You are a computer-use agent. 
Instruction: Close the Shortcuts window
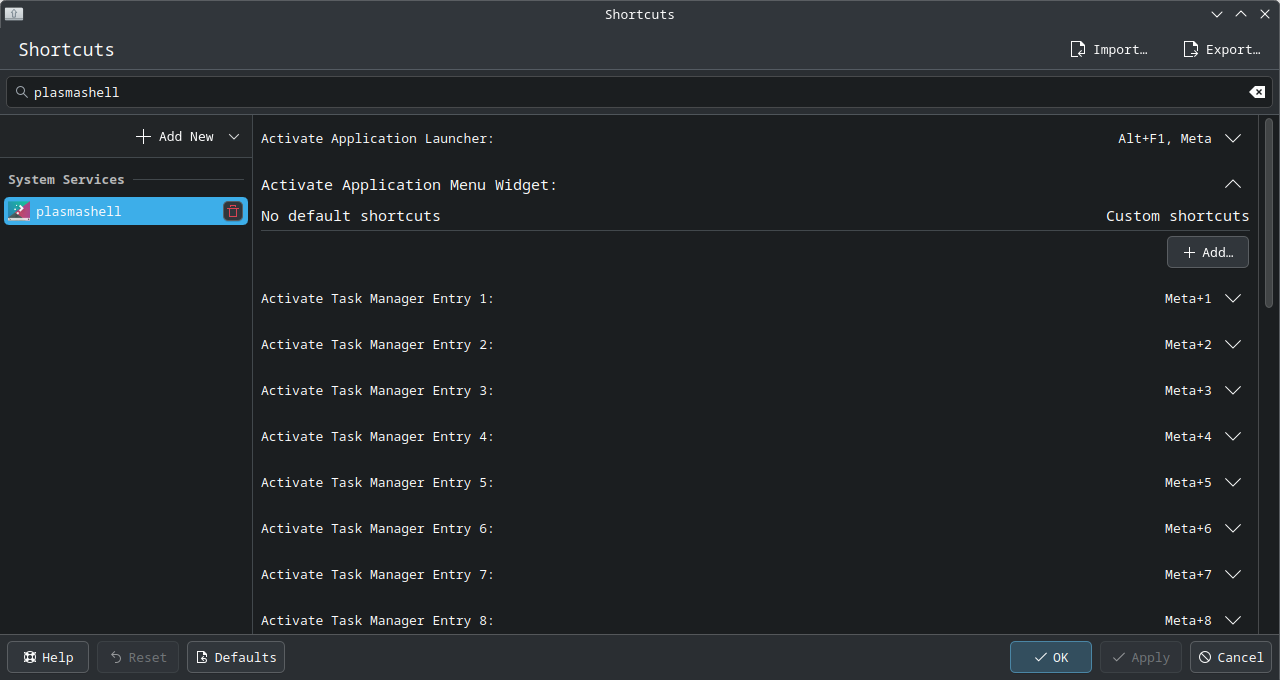(x=1265, y=14)
